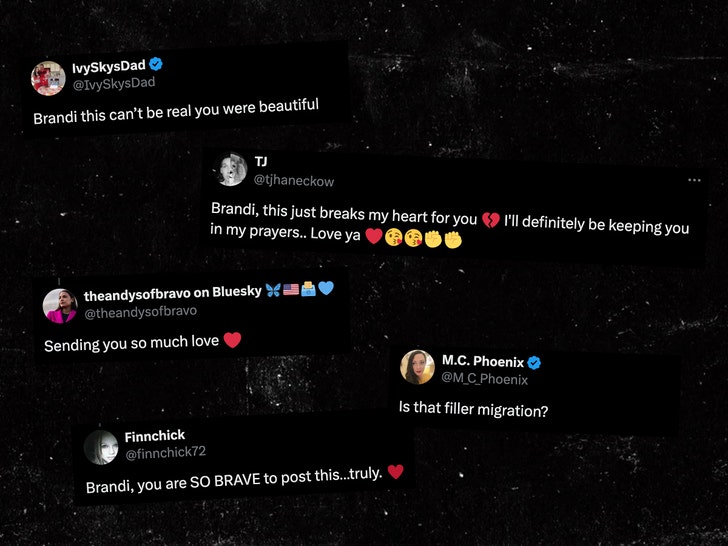Open the @finnchick72 handle
The width and height of the screenshot is (728, 546).
(x=165, y=453)
